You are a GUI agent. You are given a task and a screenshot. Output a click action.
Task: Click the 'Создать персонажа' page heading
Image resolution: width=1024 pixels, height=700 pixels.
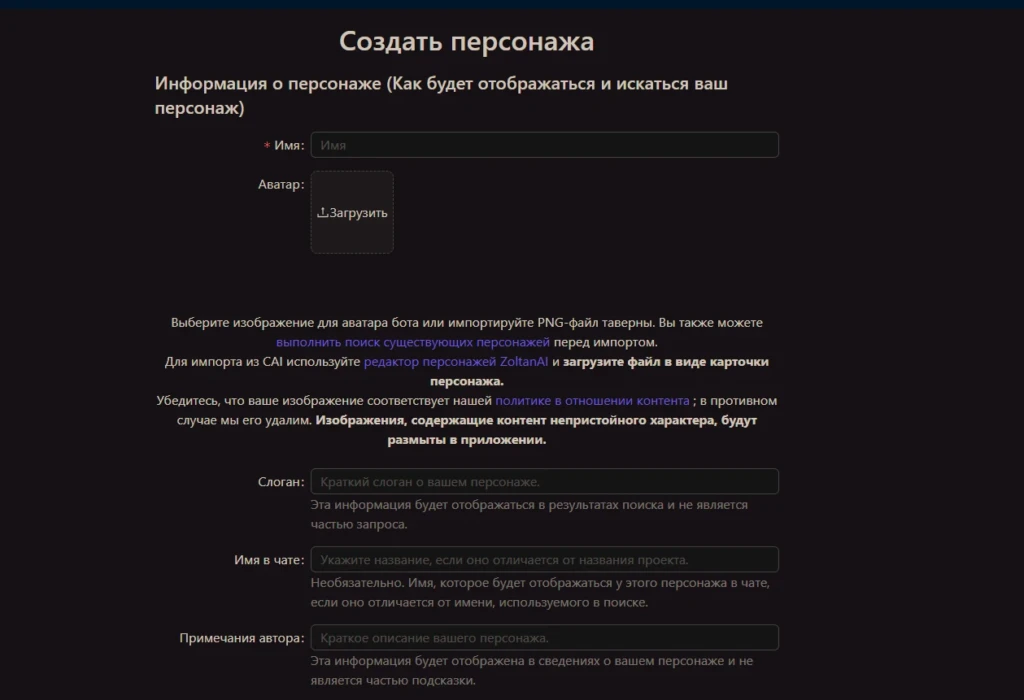pos(466,41)
